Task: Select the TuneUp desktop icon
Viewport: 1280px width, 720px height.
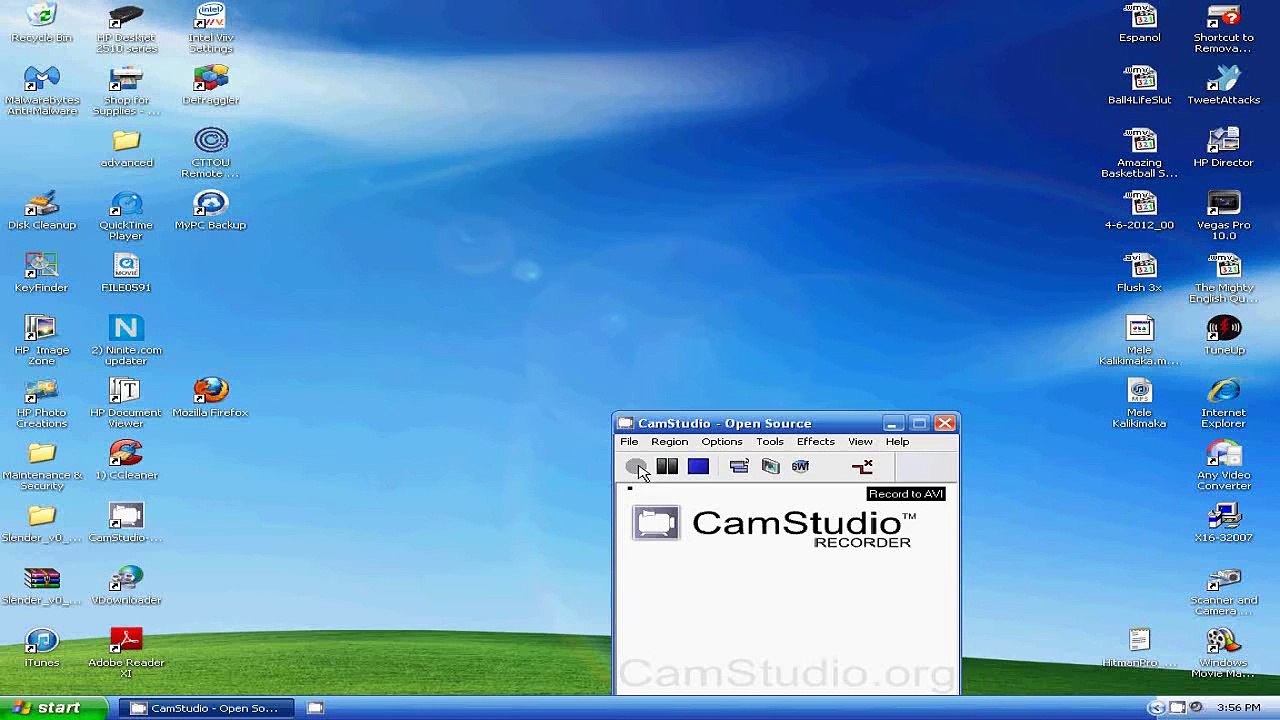Action: tap(1224, 335)
